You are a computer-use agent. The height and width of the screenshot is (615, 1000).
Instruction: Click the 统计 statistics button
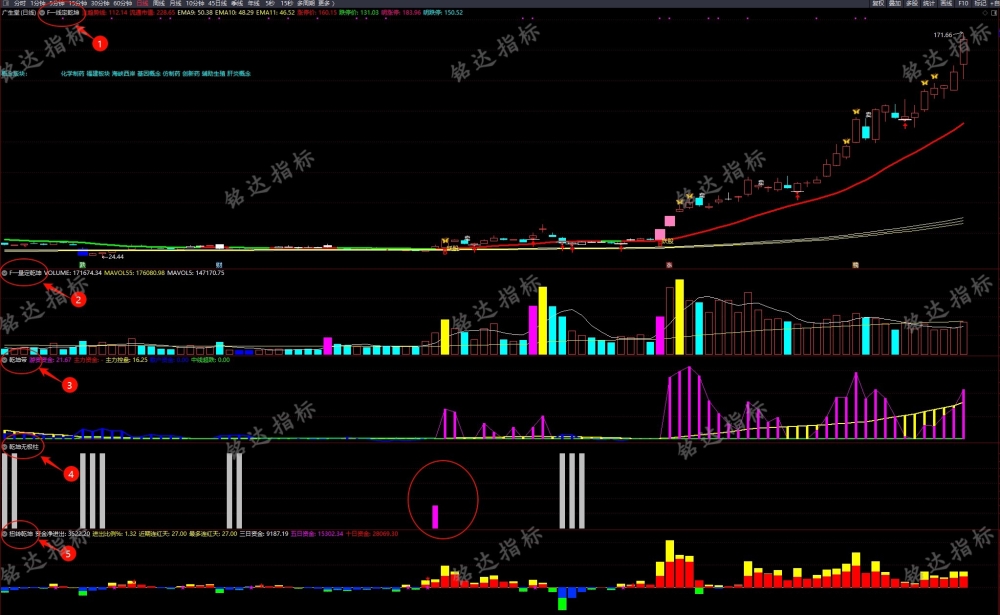tap(929, 3)
